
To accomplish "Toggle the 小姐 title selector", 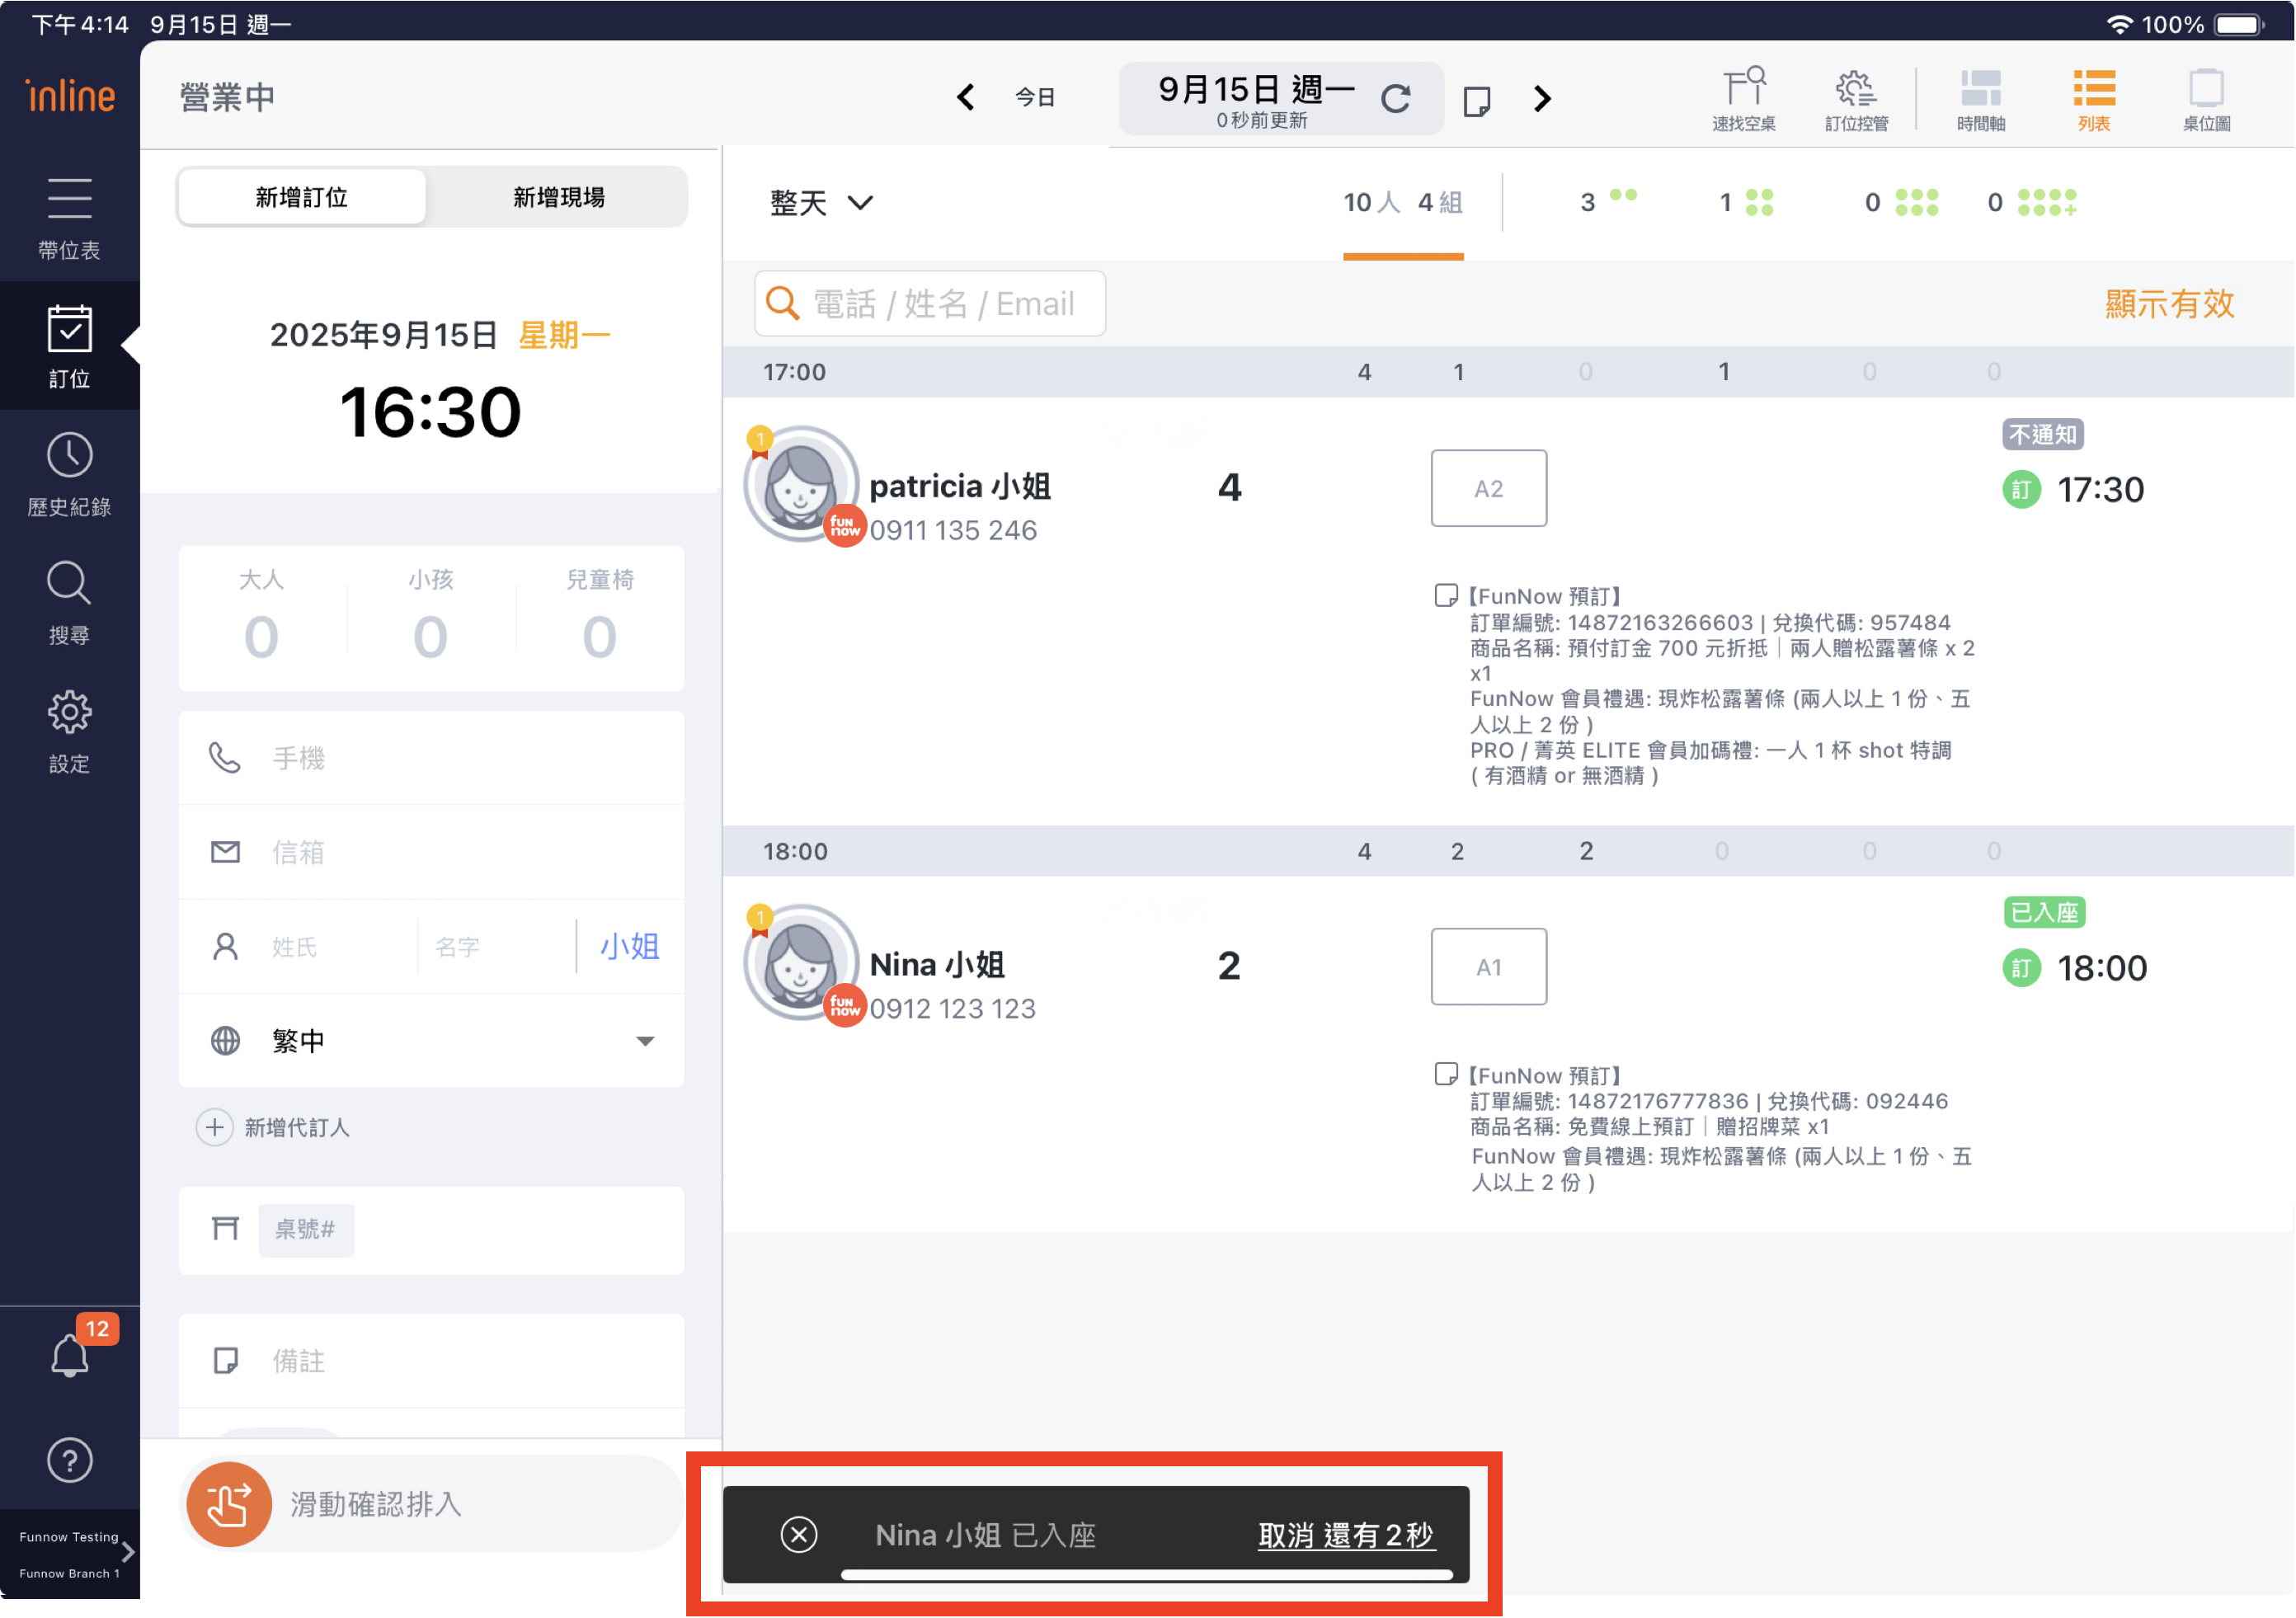I will [629, 946].
